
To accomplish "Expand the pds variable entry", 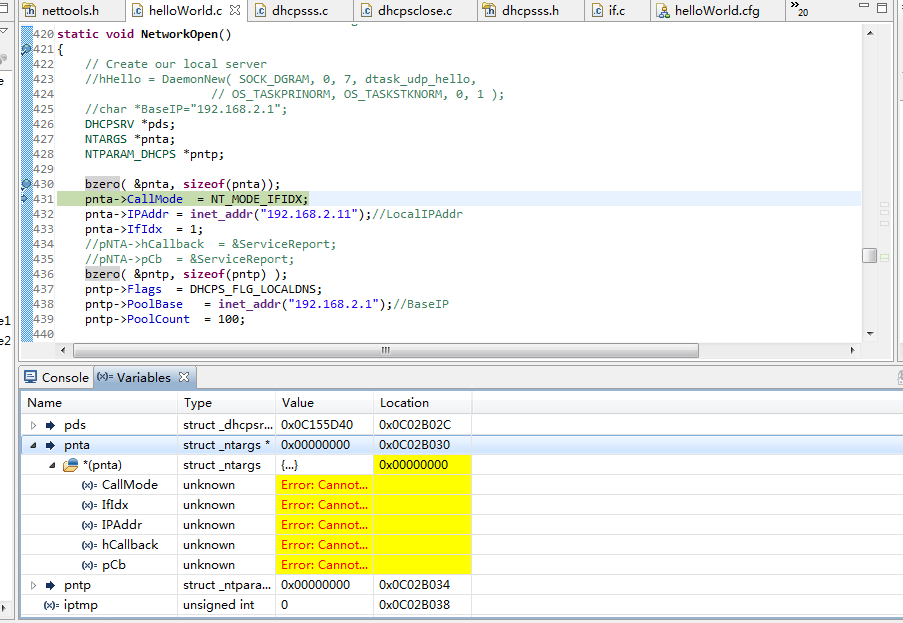I will (x=33, y=424).
